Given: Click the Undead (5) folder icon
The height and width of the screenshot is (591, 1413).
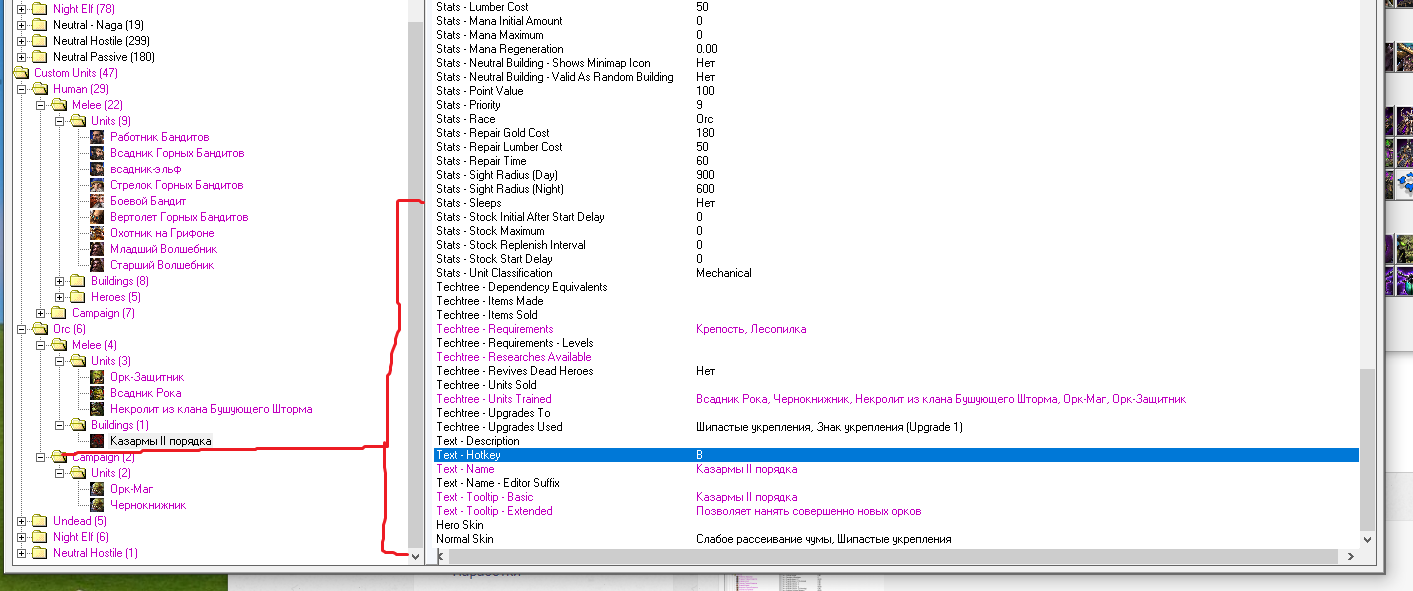Looking at the screenshot, I should point(40,521).
